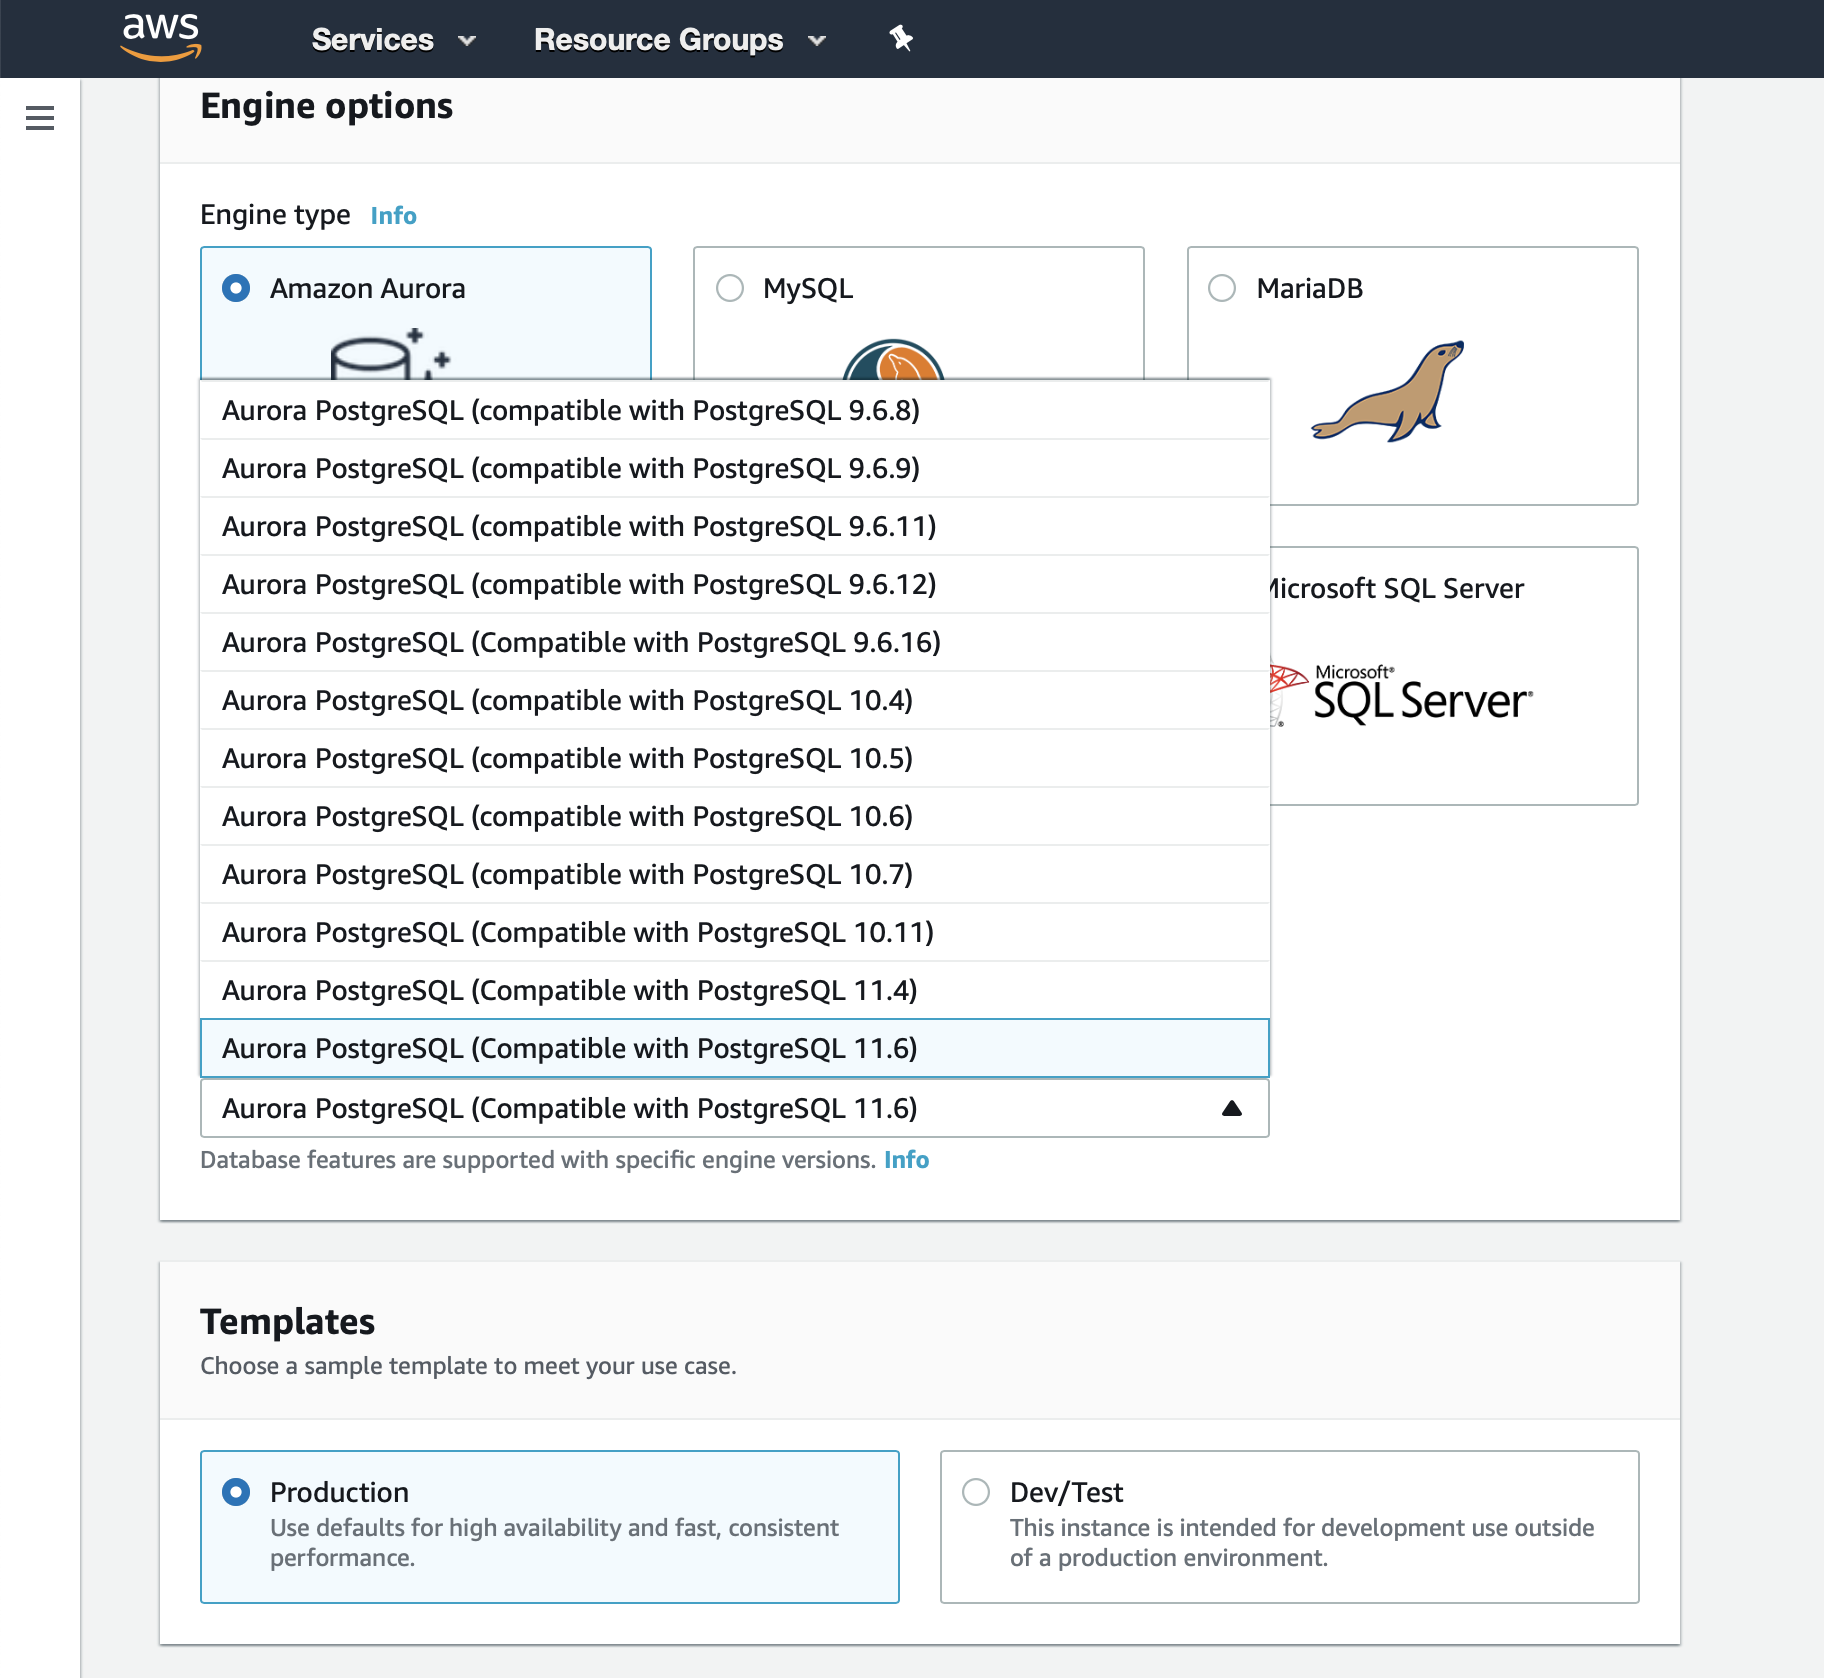The image size is (1824, 1678).
Task: Click the Dev/Test template description text
Action: click(1302, 1542)
